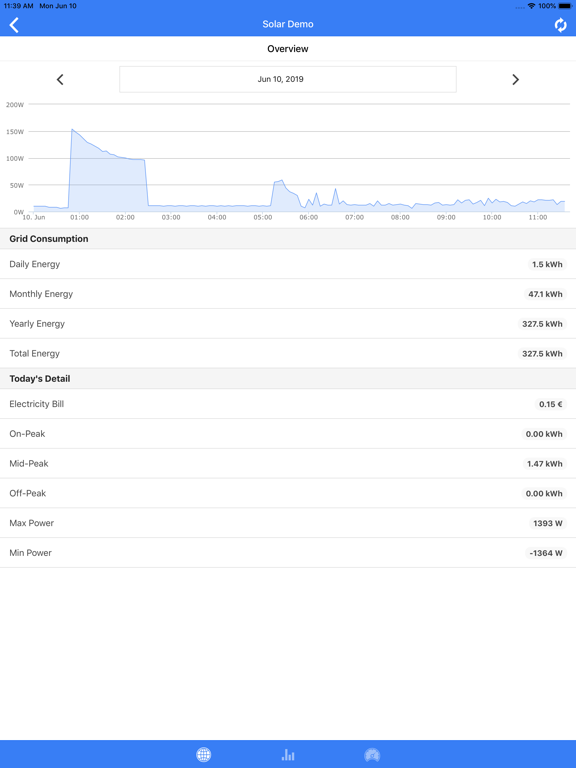Select the Total Energy row
Image resolution: width=576 pixels, height=768 pixels.
(288, 354)
